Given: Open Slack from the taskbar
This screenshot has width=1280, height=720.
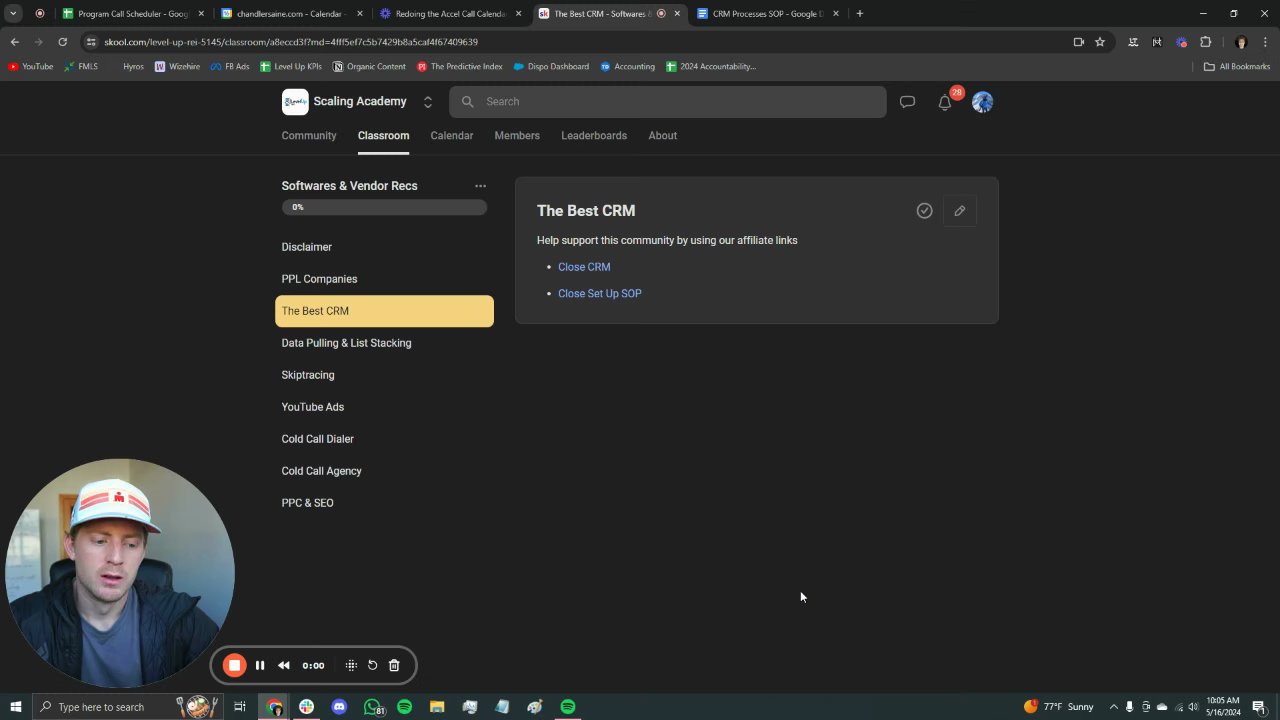Looking at the screenshot, I should click(306, 707).
